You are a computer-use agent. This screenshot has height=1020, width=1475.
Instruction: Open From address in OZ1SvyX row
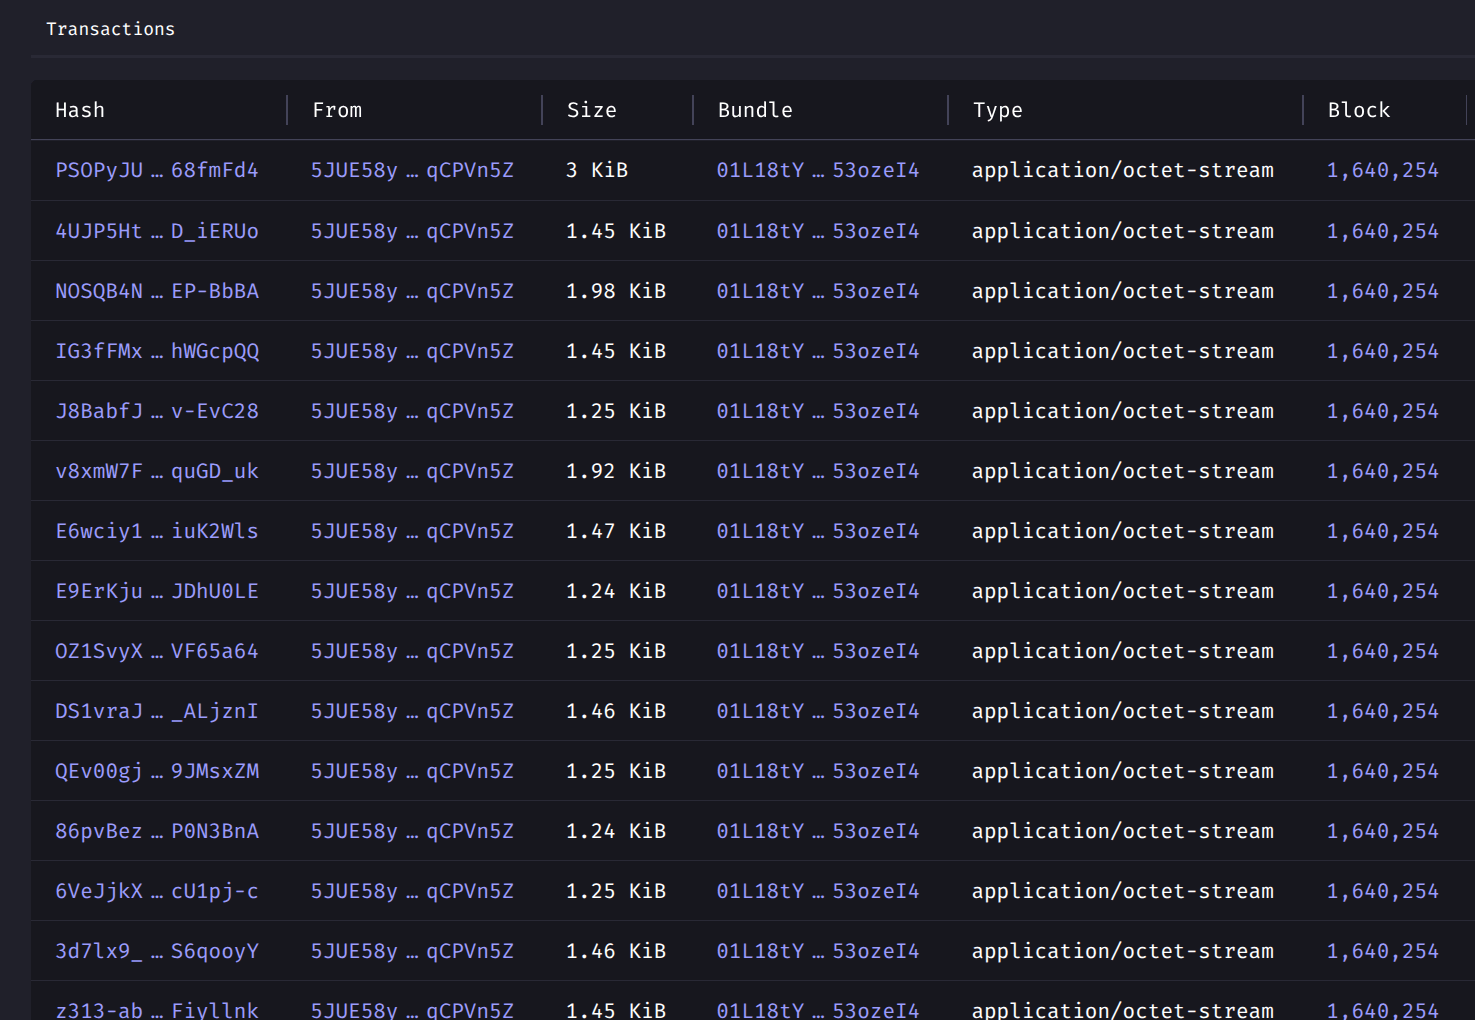coord(412,651)
